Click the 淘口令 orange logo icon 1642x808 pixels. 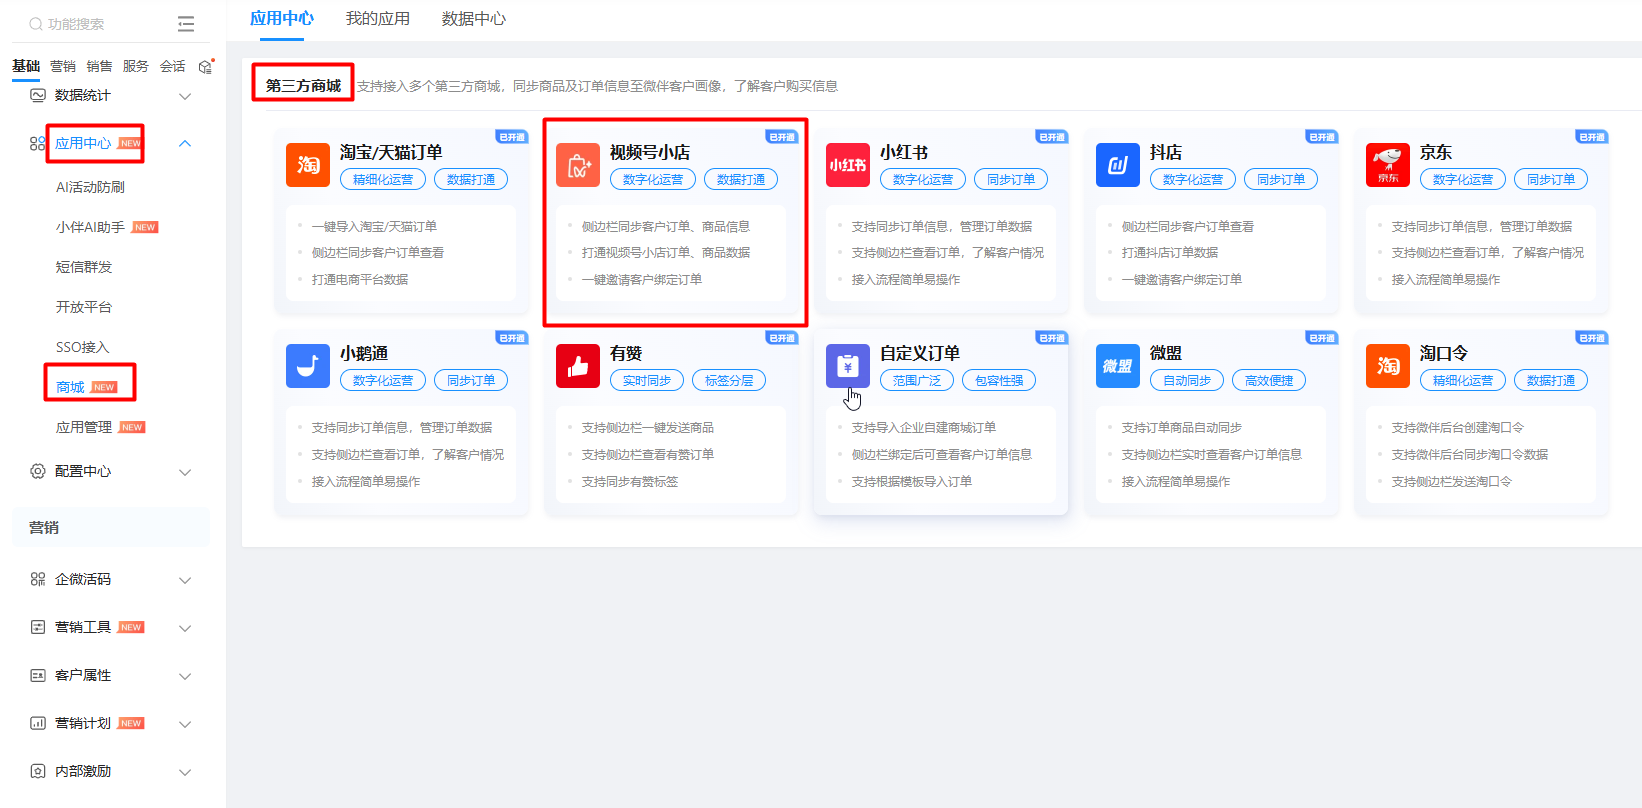pos(1388,366)
